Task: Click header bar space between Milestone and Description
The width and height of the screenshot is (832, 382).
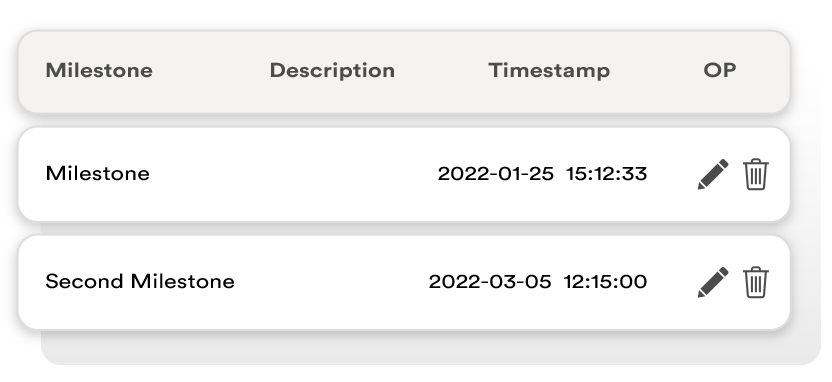Action: pyautogui.click(x=211, y=71)
